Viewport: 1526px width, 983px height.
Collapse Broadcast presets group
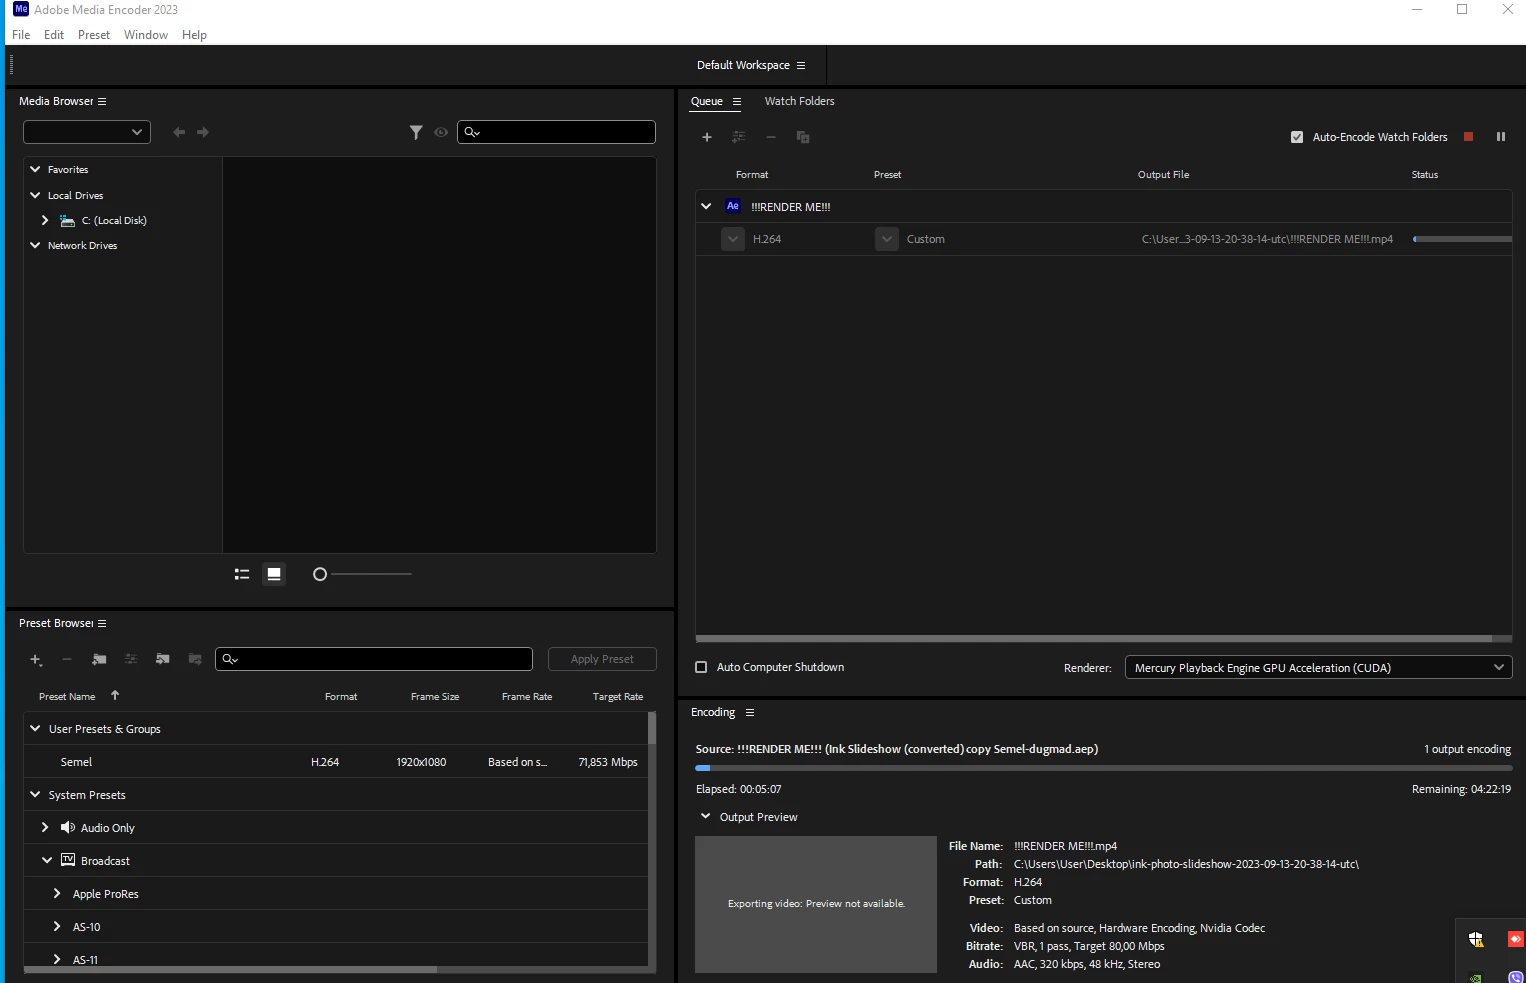(x=47, y=860)
